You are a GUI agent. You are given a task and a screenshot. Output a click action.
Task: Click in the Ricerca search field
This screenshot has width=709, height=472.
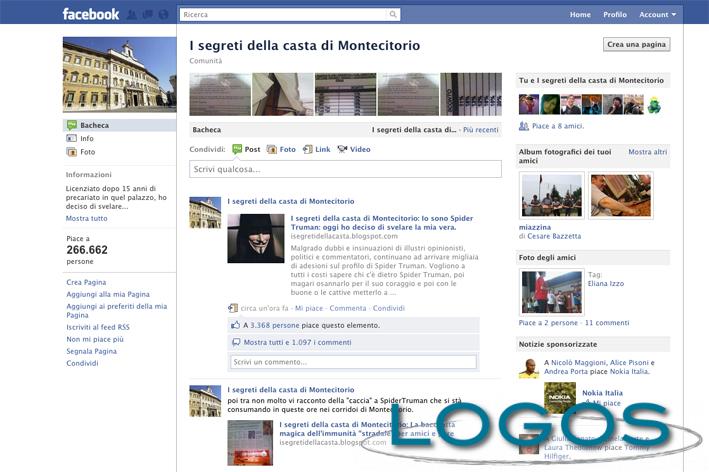click(284, 14)
